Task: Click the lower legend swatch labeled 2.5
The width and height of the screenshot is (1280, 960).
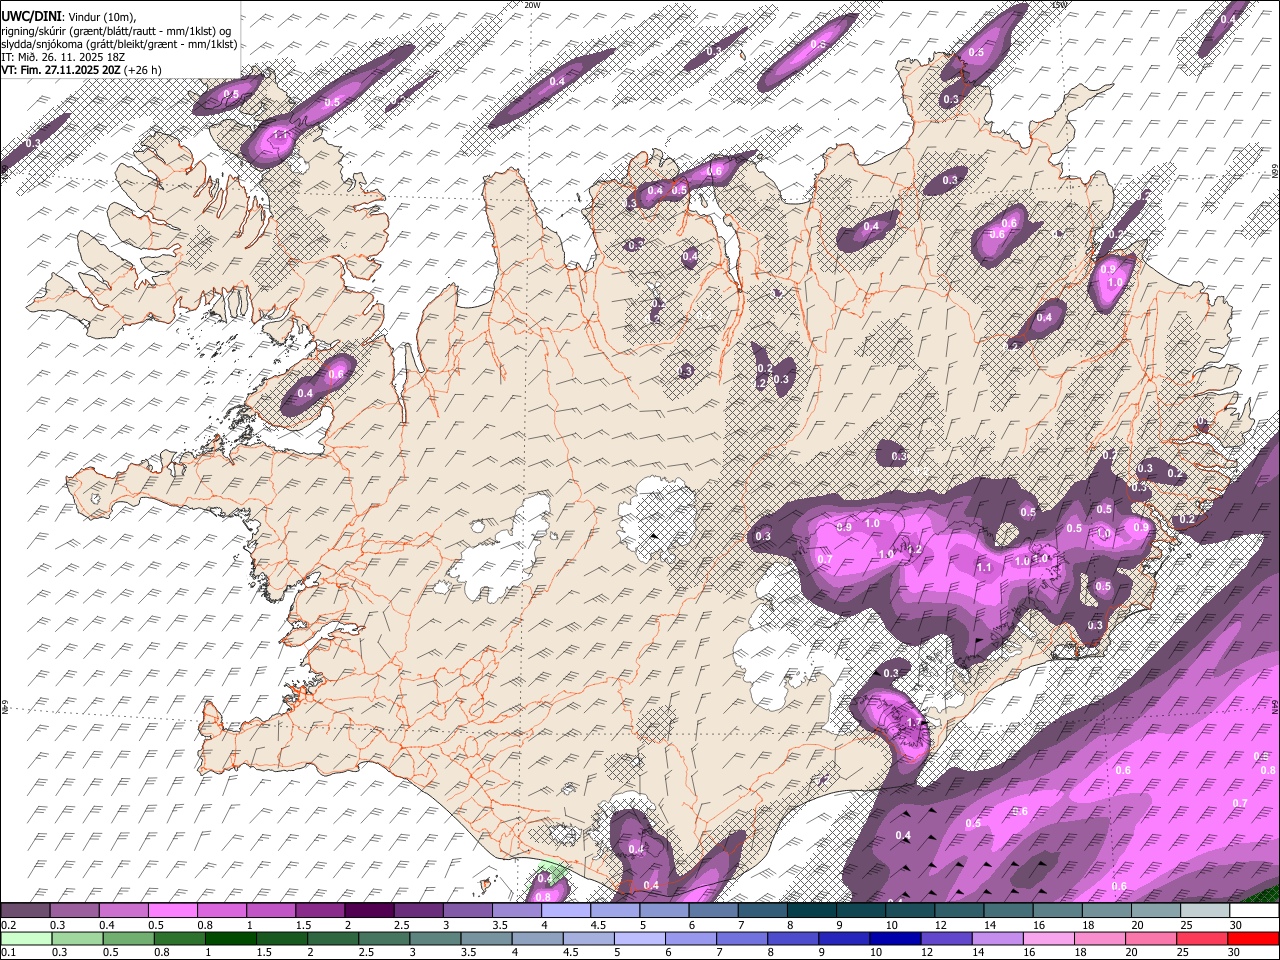Action: point(384,939)
